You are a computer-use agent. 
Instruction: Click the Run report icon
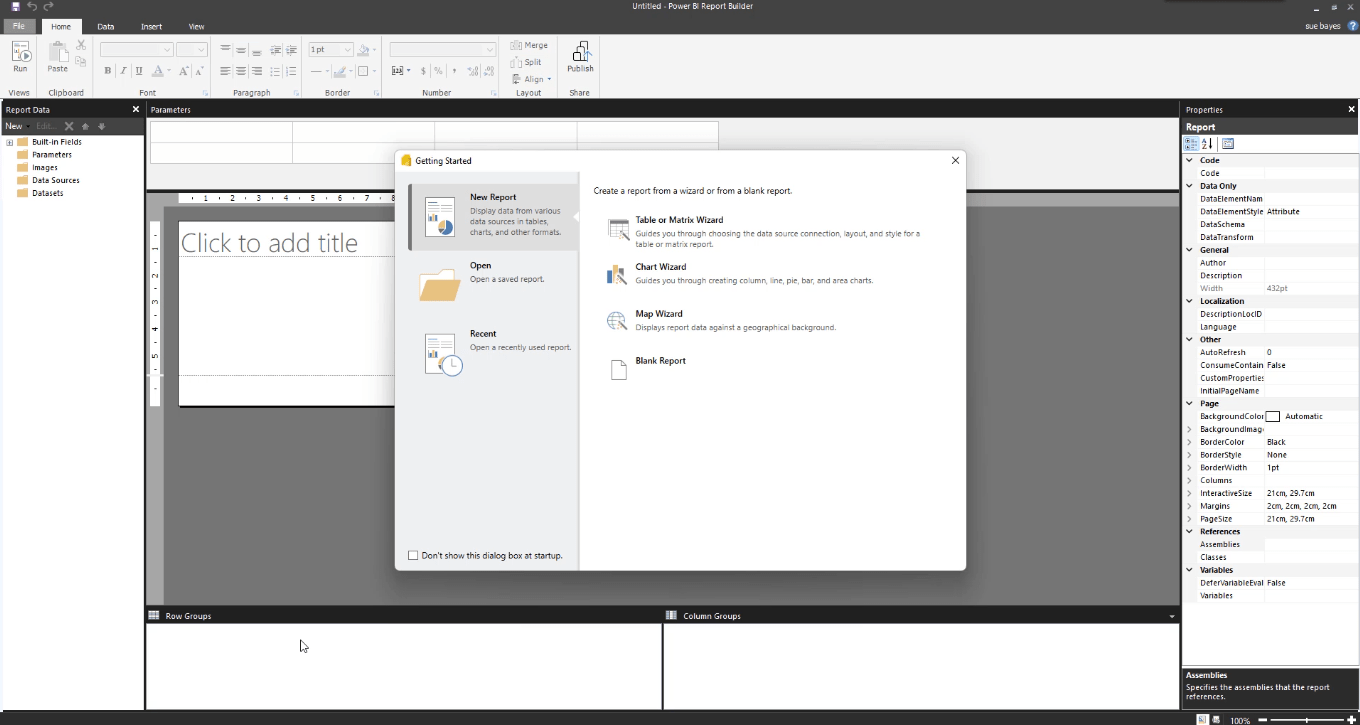click(20, 52)
